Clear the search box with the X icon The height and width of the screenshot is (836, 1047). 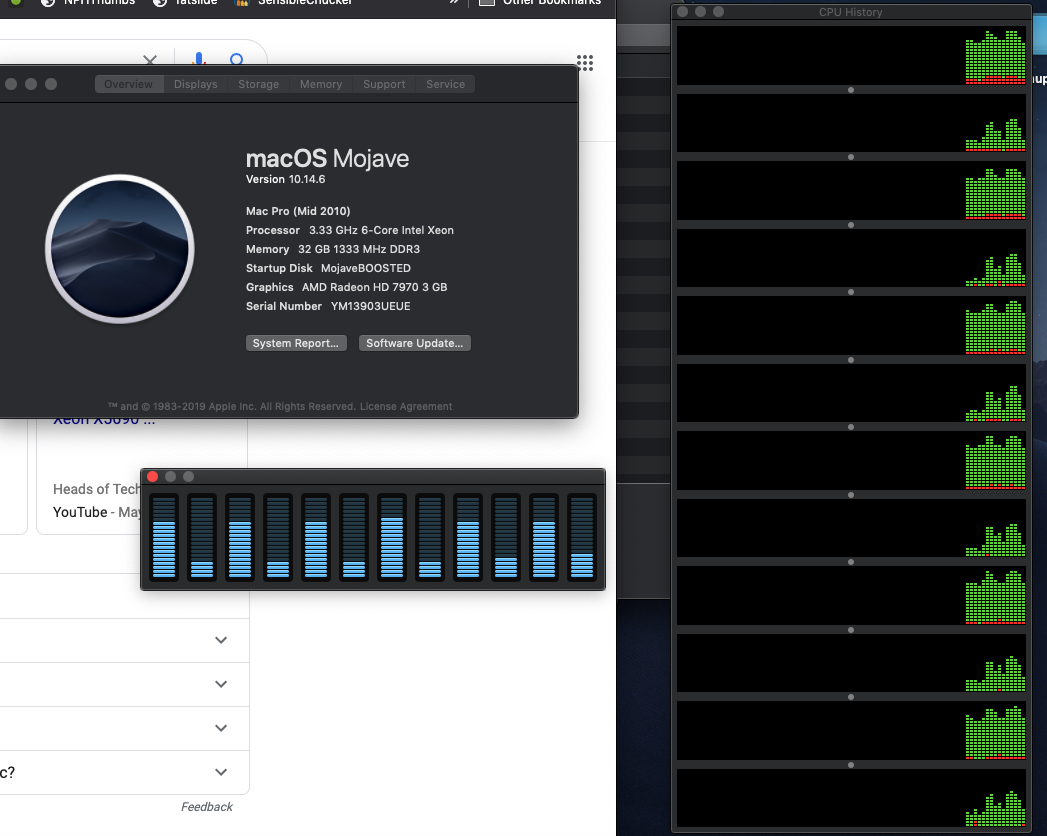150,60
